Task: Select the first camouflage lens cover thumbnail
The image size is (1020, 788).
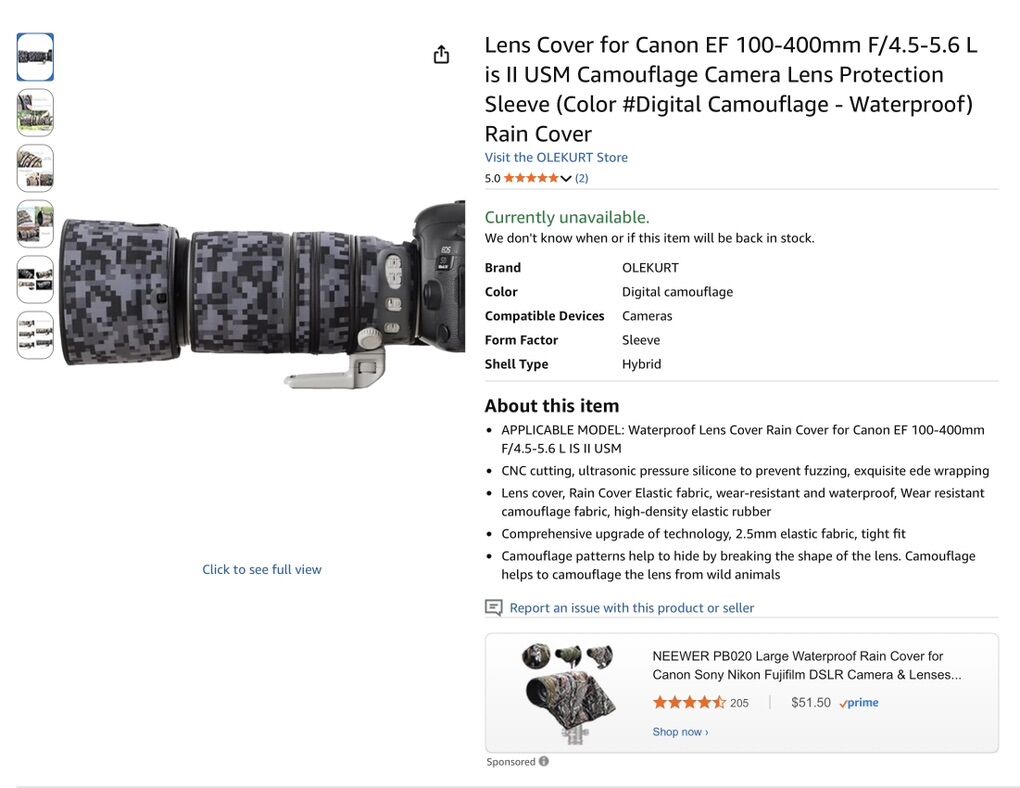Action: point(35,57)
